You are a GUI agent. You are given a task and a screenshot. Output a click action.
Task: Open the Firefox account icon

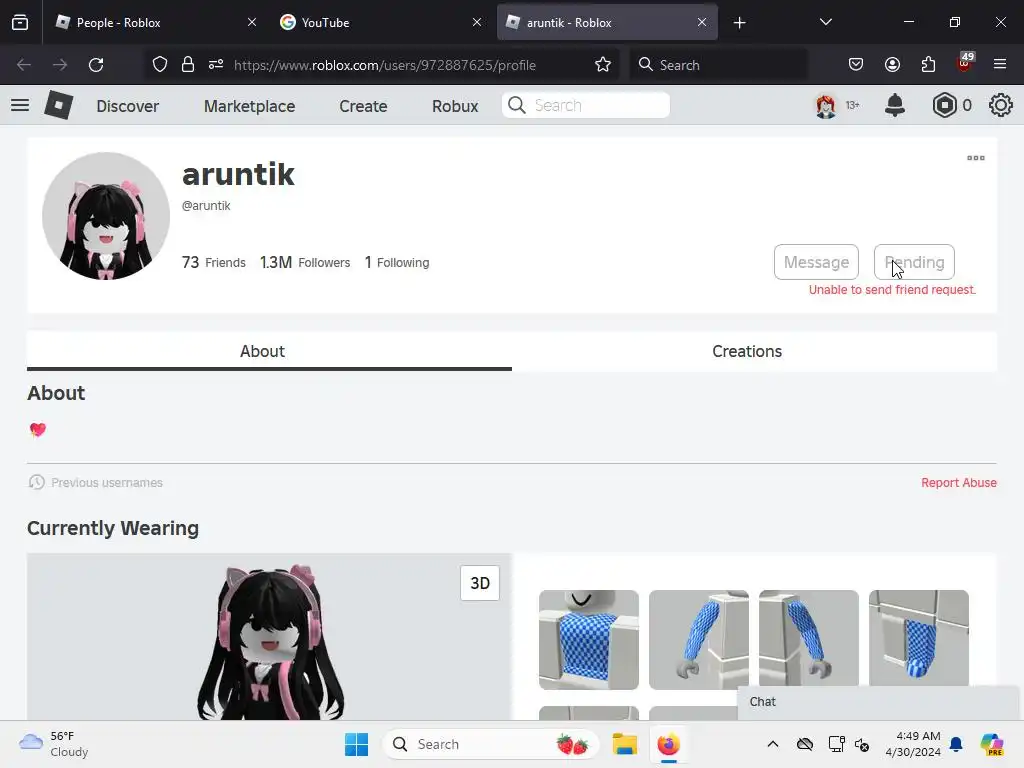(x=892, y=65)
